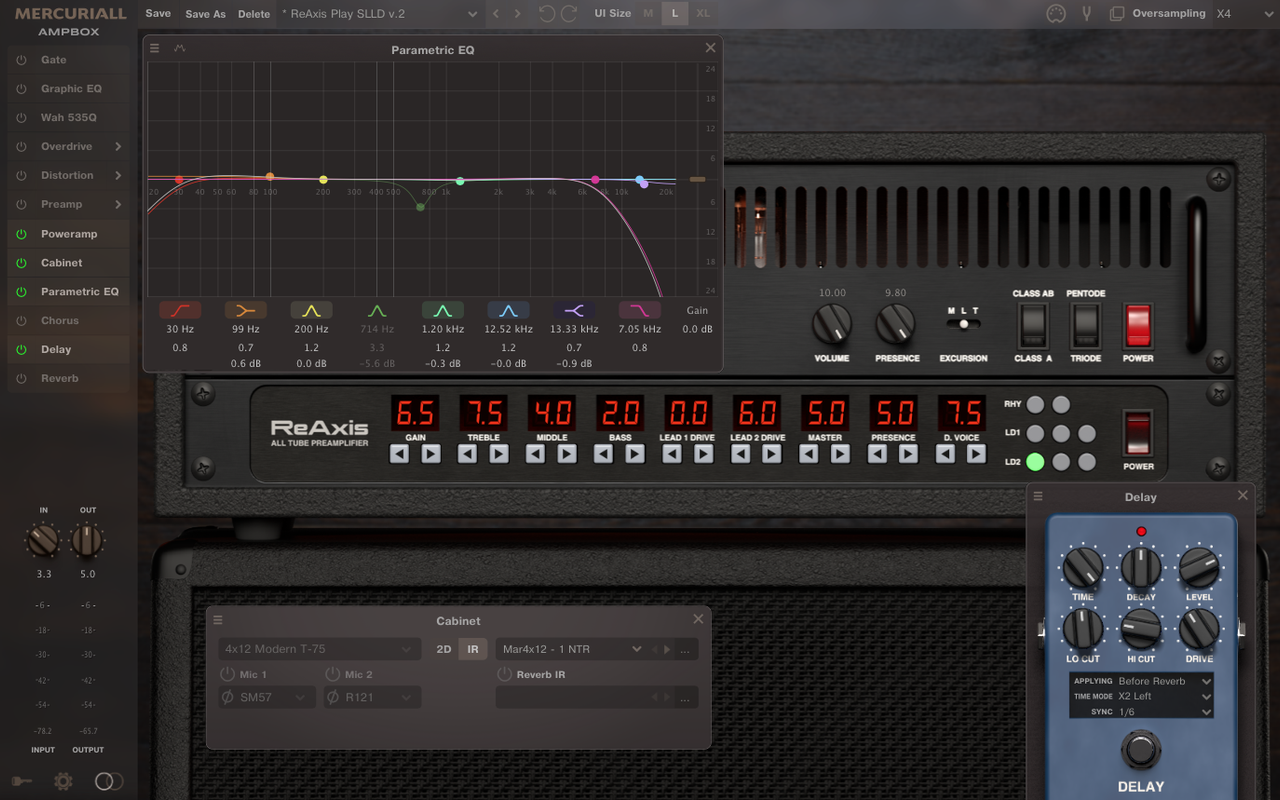1280x800 pixels.
Task: Click the Delay pedal TIME knob
Action: point(1083,568)
